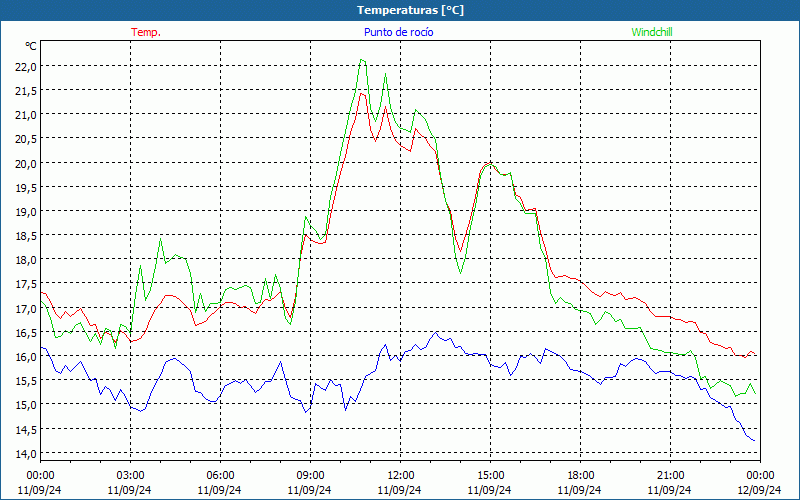Click the 15:00 time axis label
Viewport: 800px width, 500px height.
490,475
